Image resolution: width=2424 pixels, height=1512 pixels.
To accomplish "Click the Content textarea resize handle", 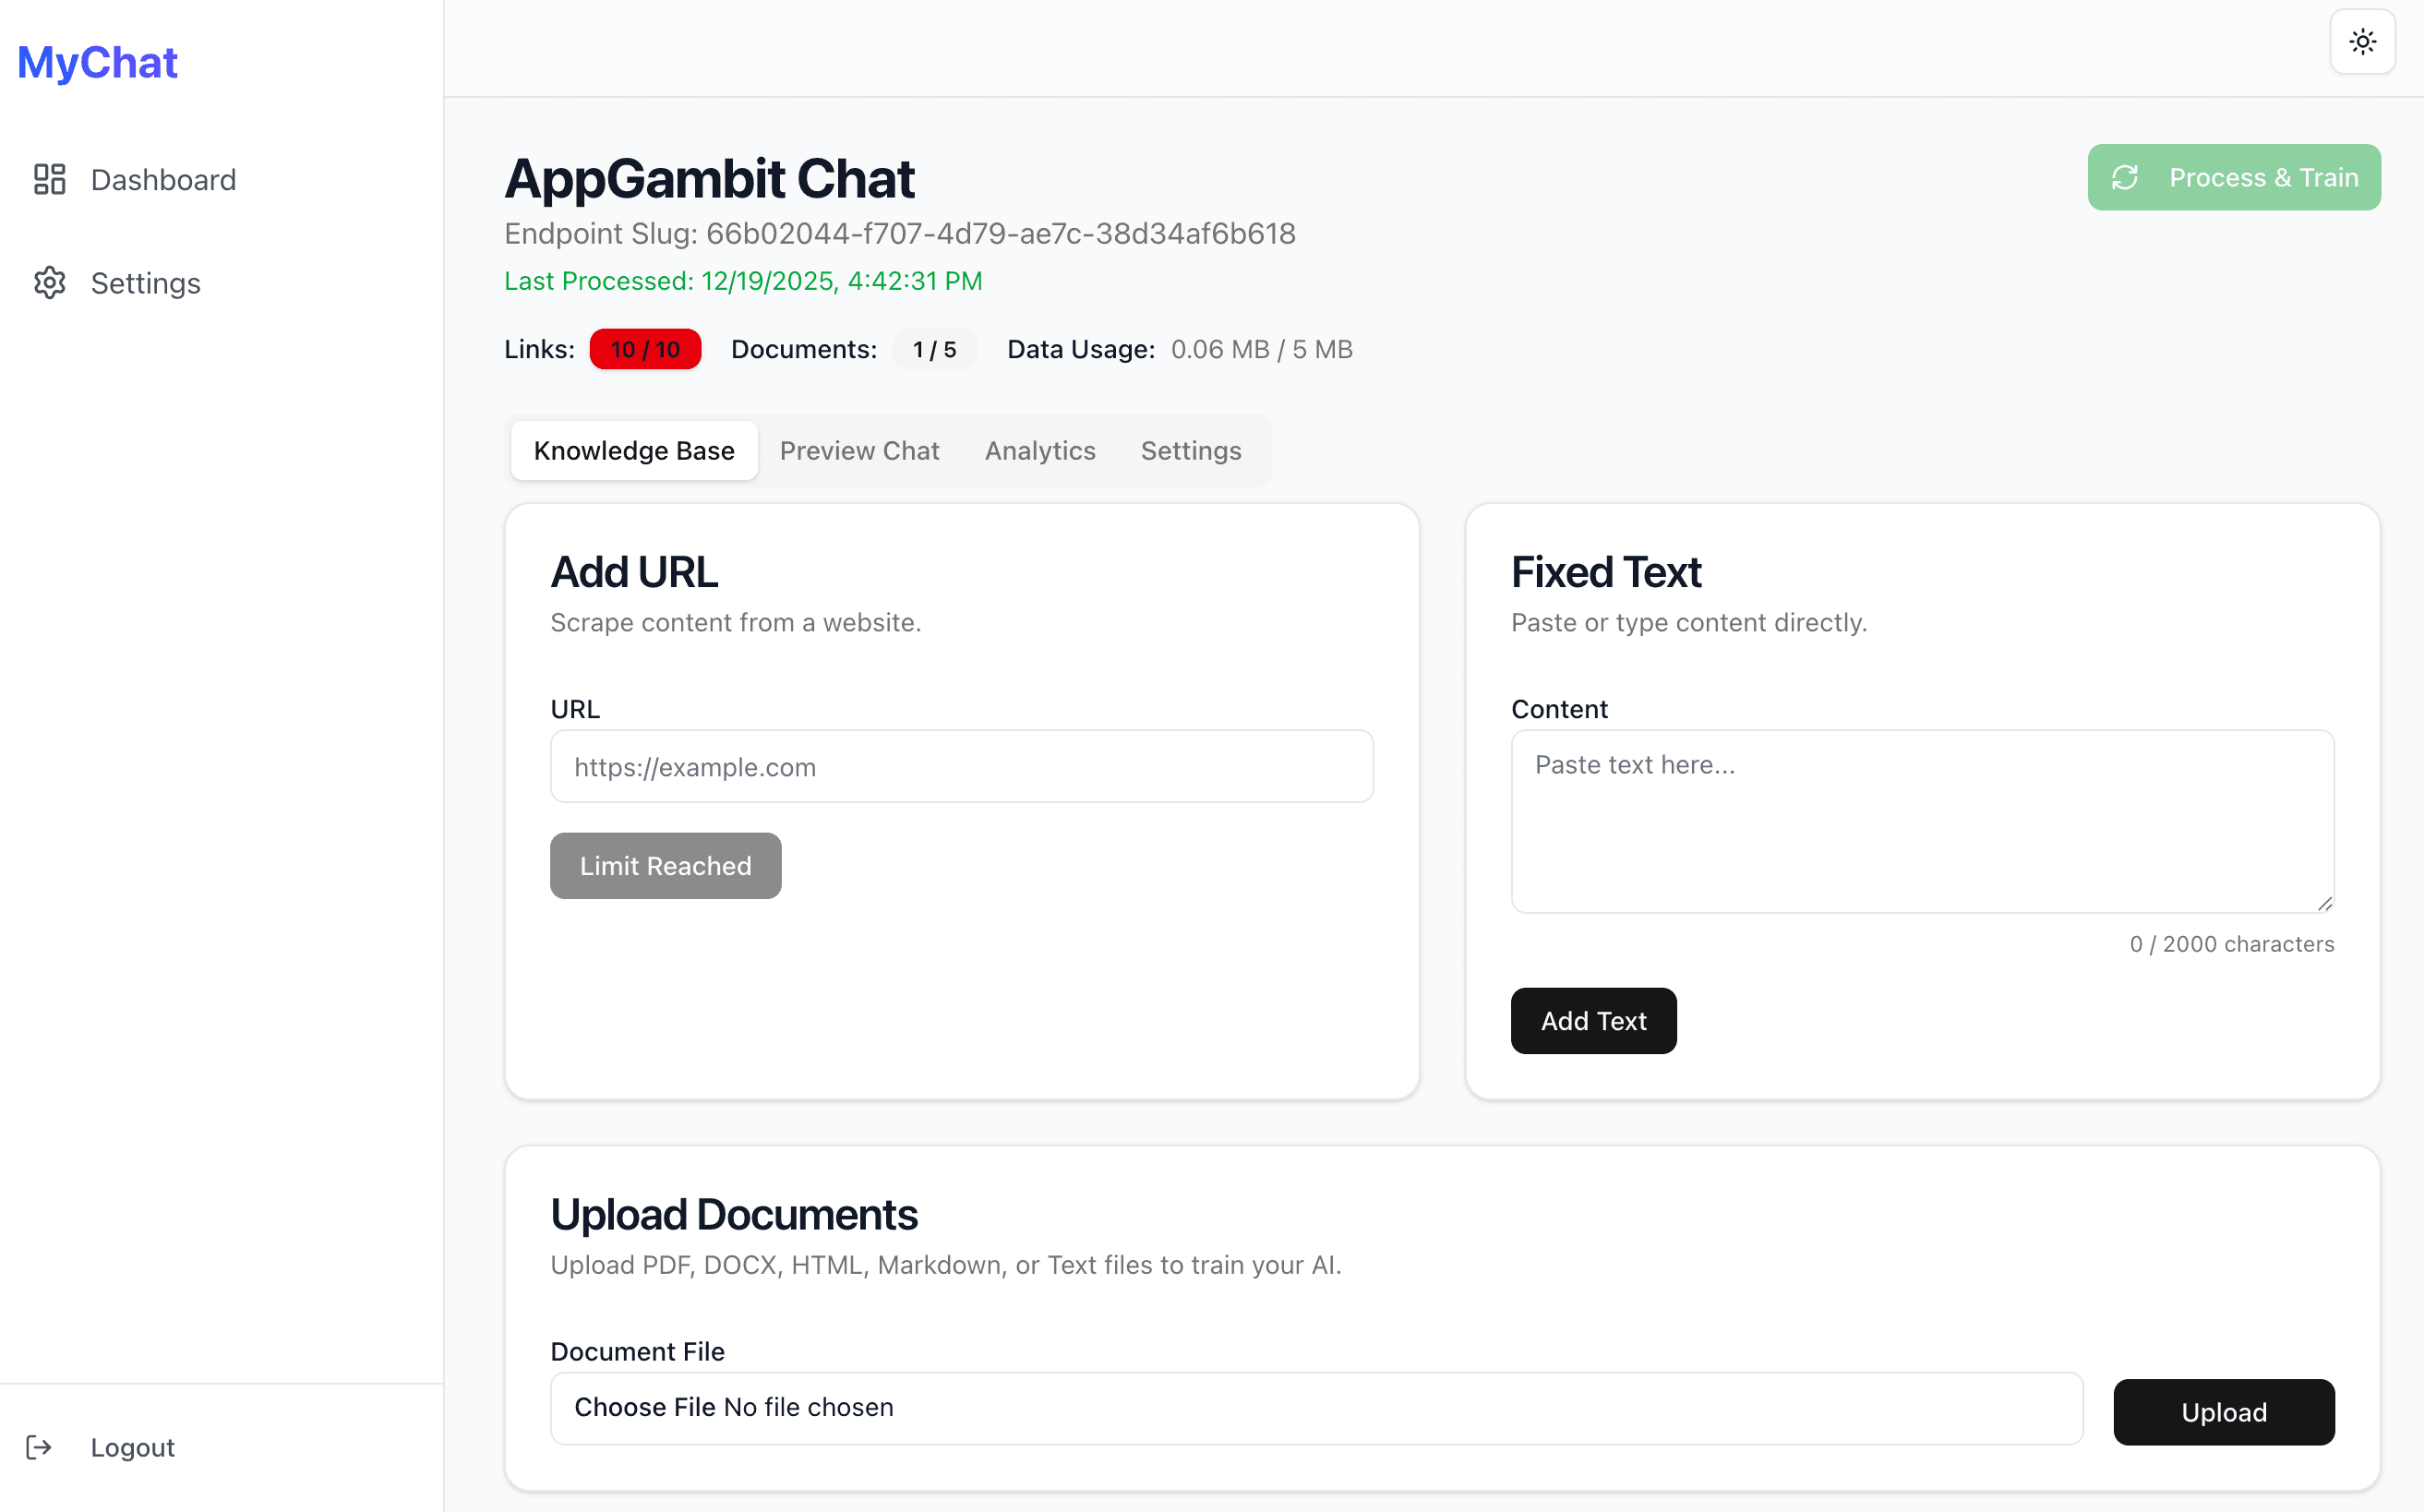I will 2324,903.
